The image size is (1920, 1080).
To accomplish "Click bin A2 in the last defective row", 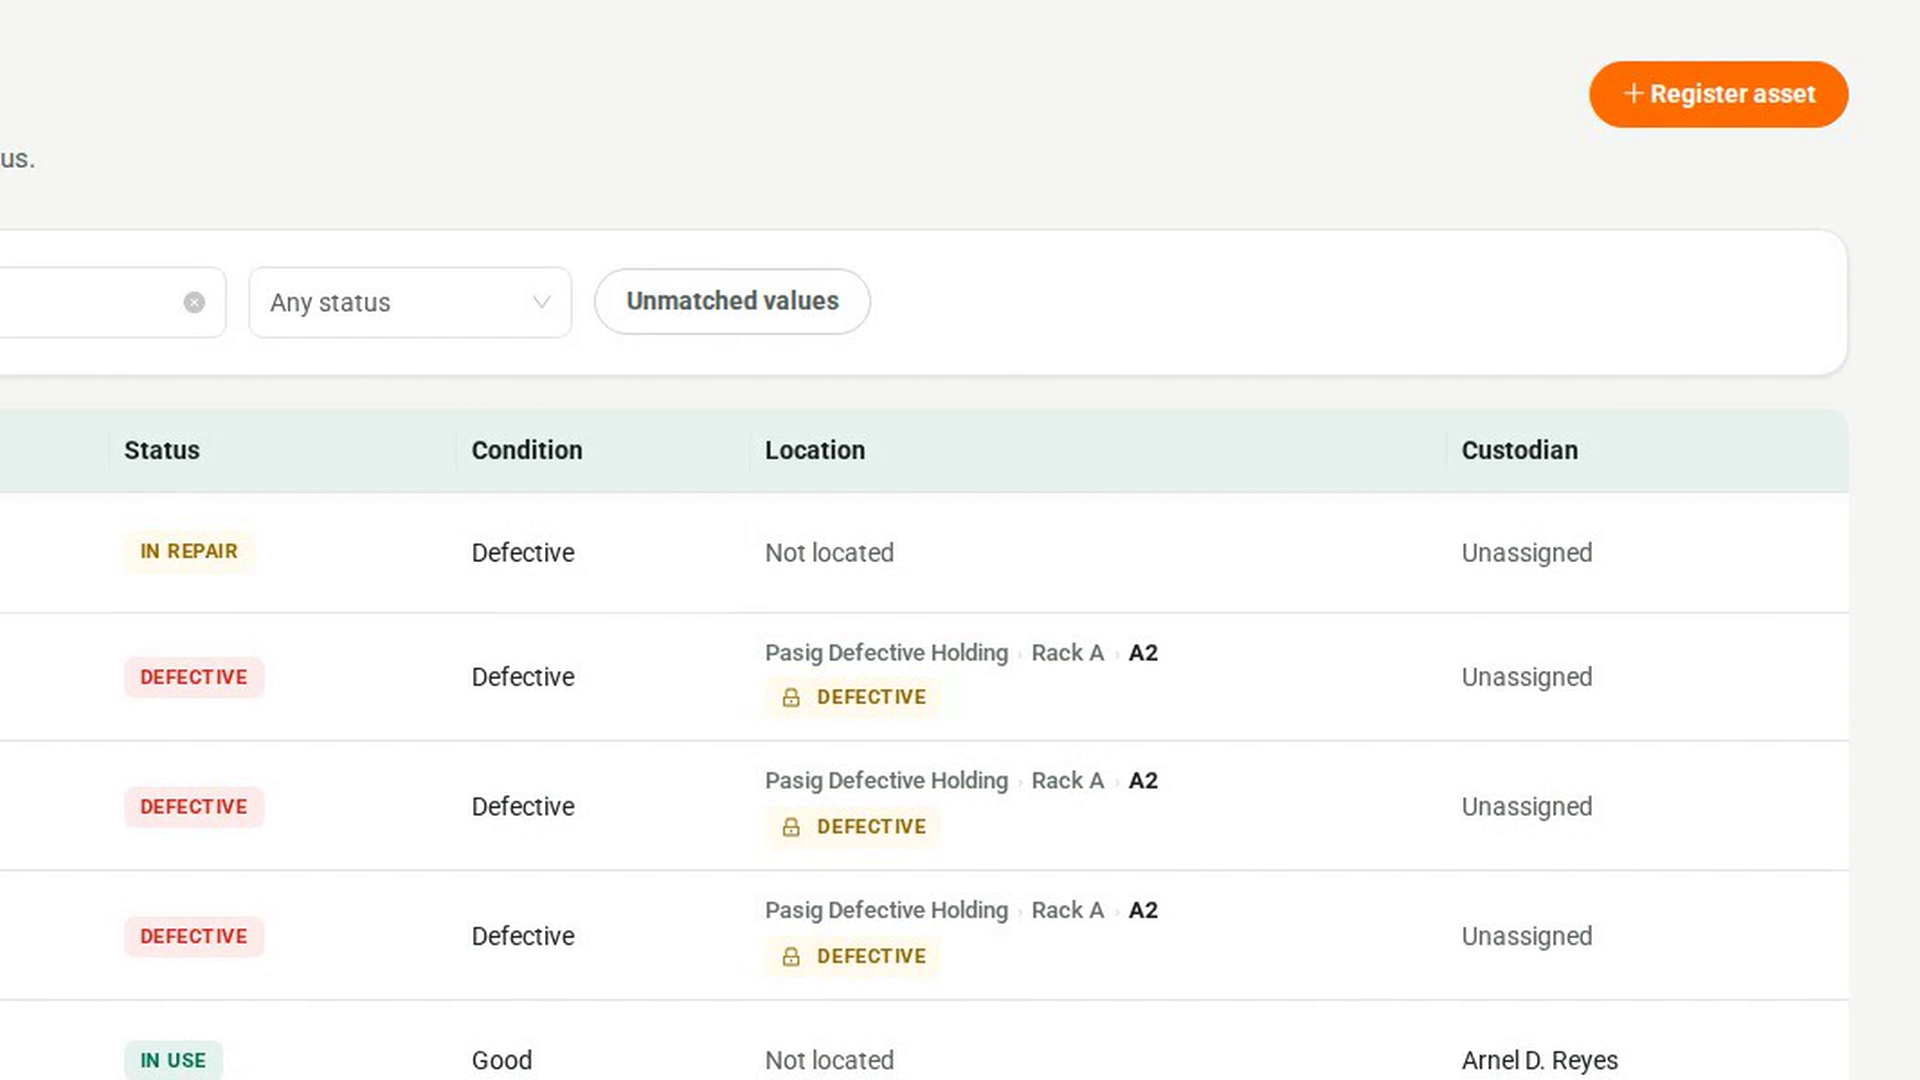I will (x=1143, y=910).
